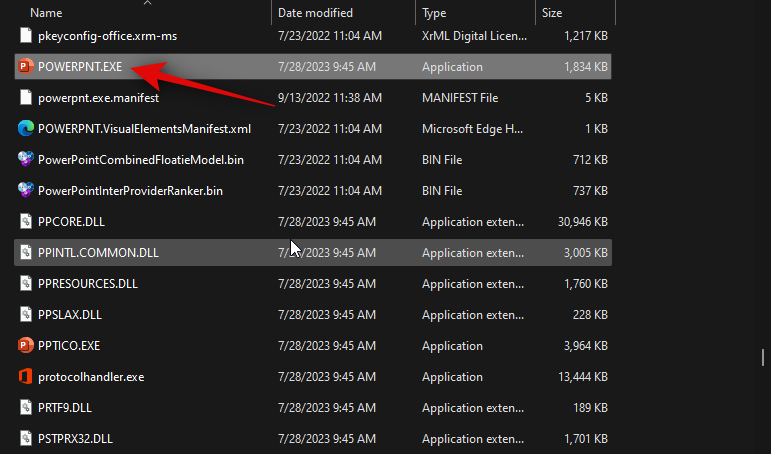Click the vertical scrollbar thumb
The height and width of the screenshot is (454, 771).
[x=763, y=358]
